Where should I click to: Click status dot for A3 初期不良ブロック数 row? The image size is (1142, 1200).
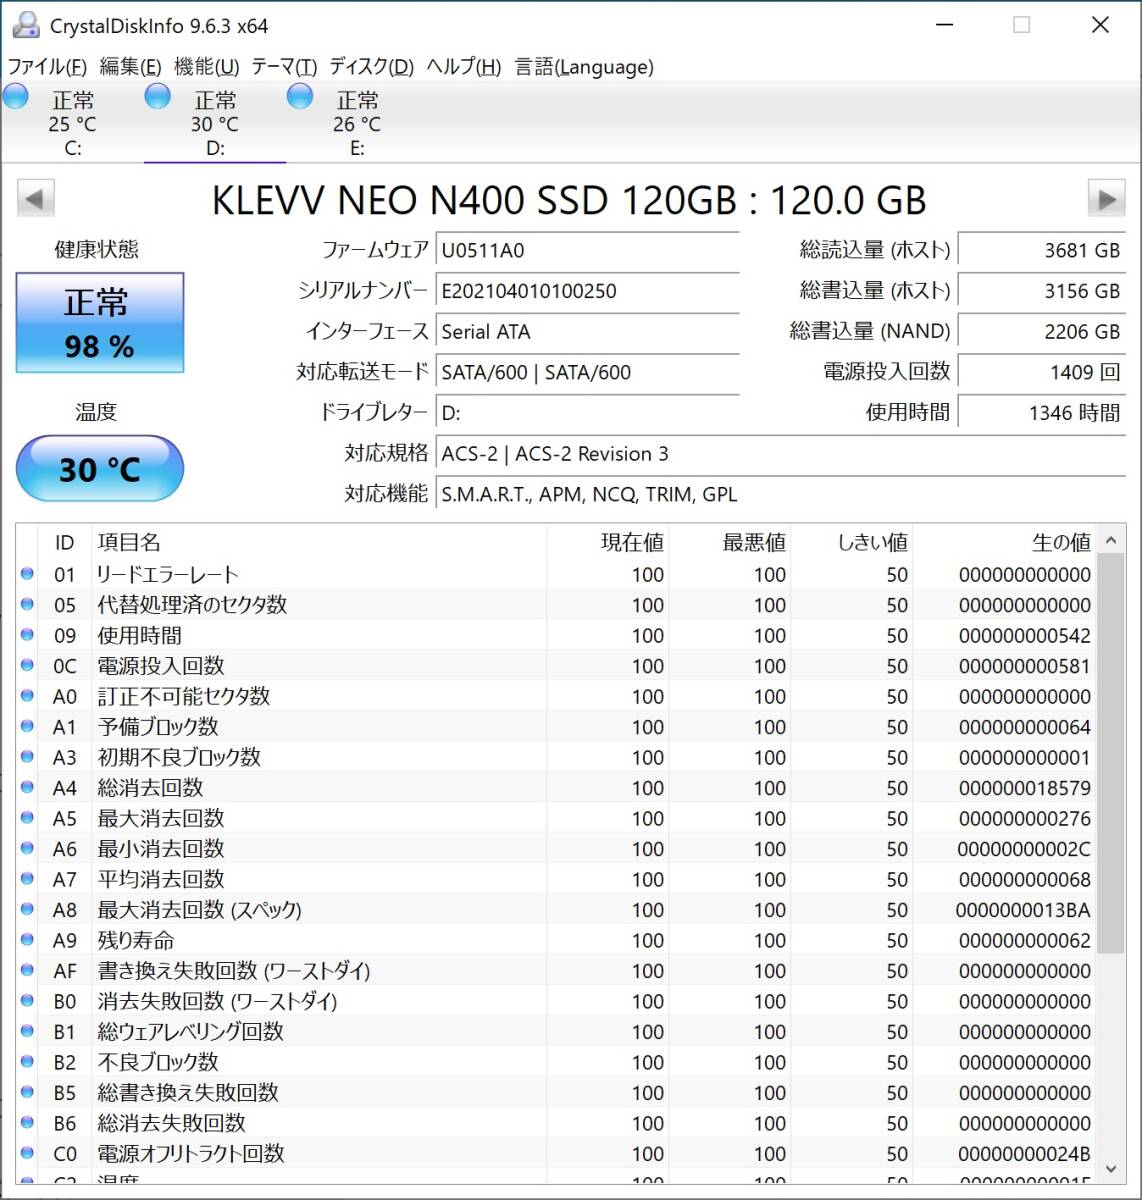pyautogui.click(x=28, y=757)
